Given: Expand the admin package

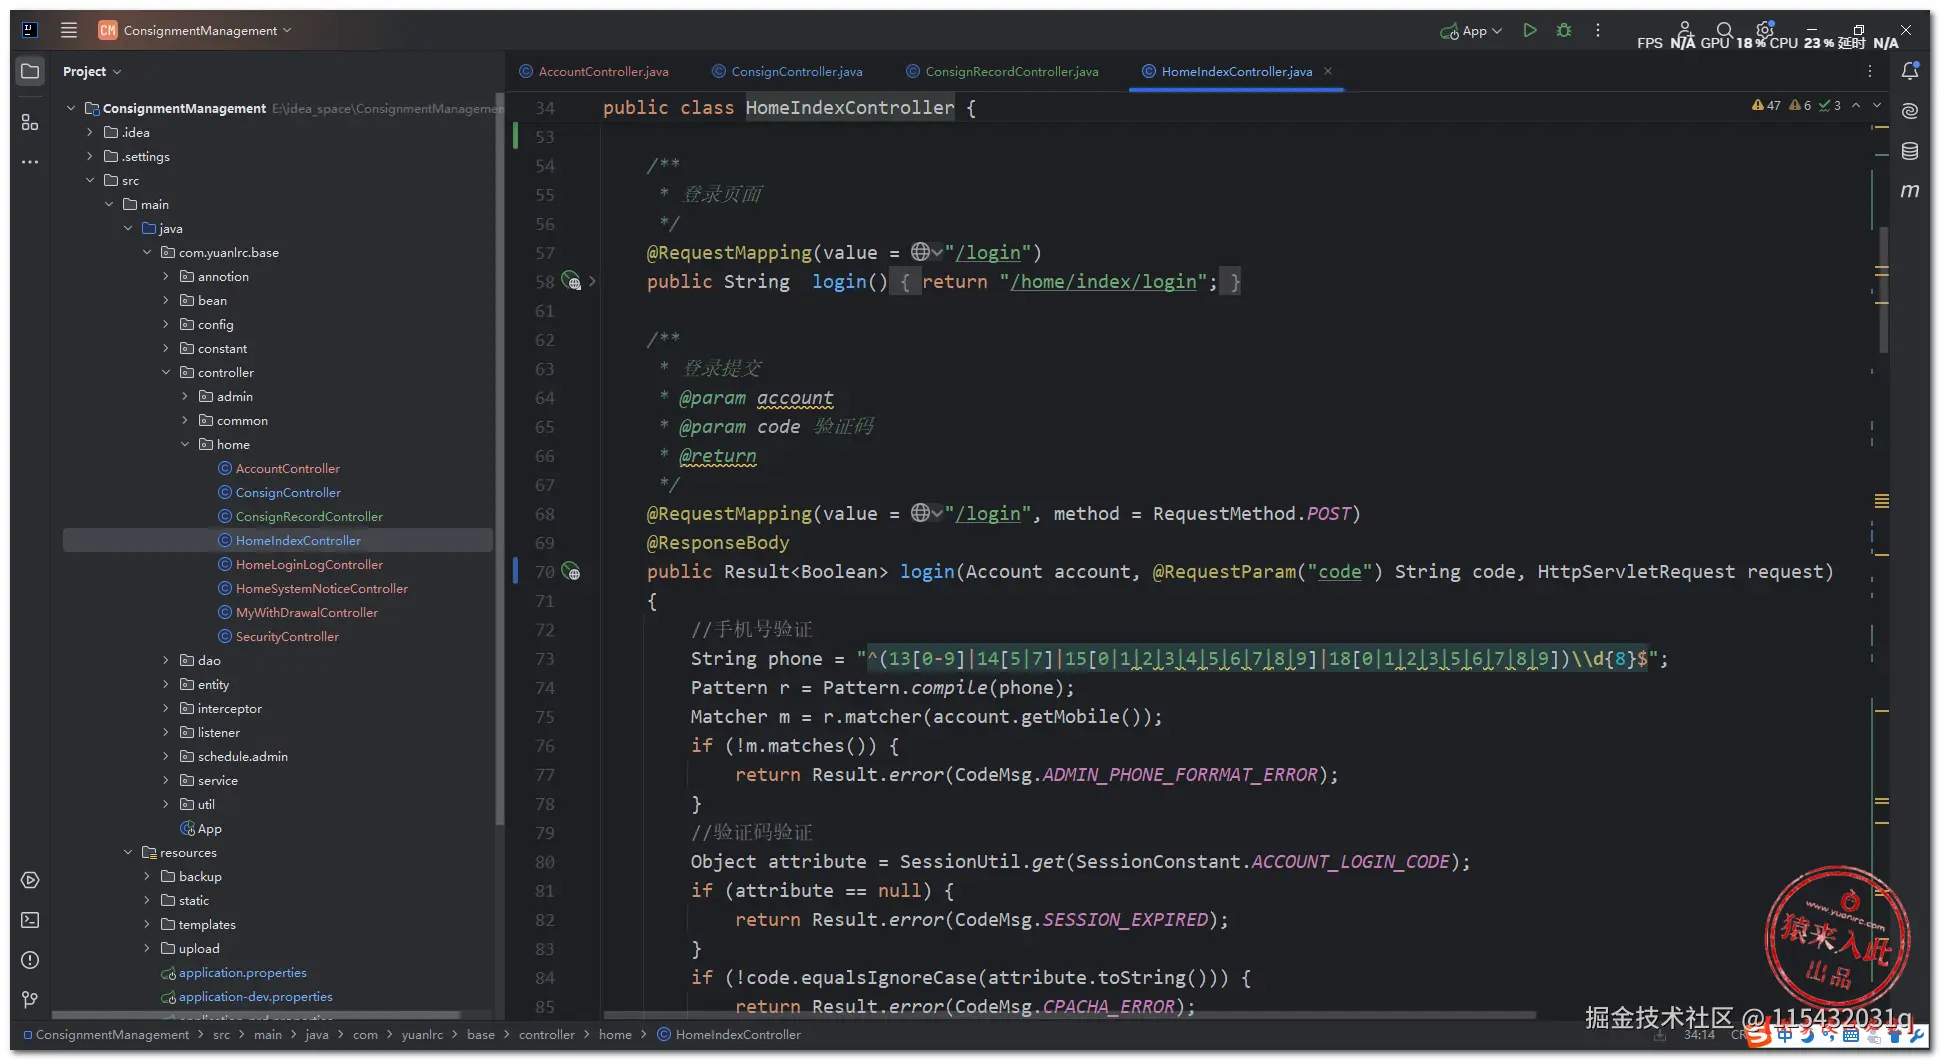Looking at the screenshot, I should 185,396.
